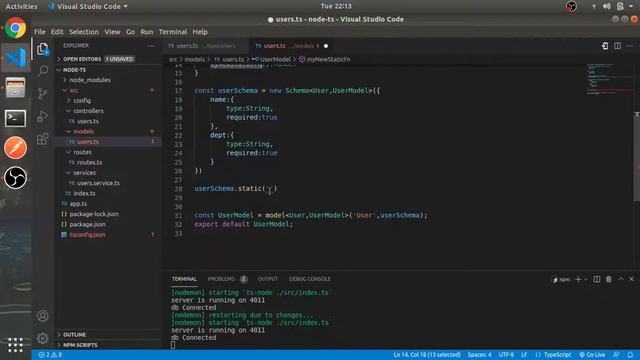Open the Search view in activity bar
640x360 pixels.
(x=43, y=71)
